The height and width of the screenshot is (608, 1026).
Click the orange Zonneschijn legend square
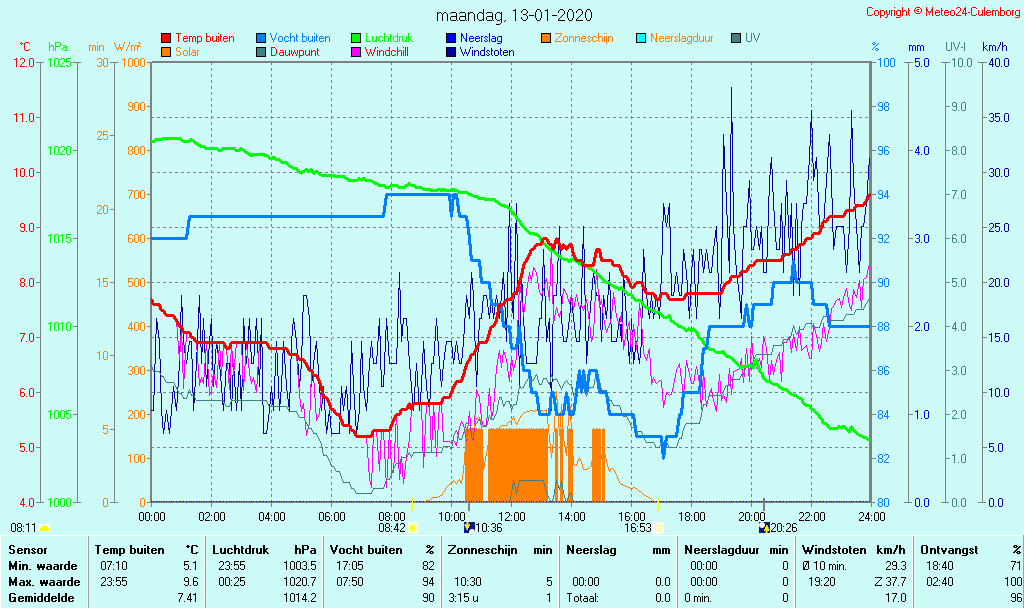(546, 38)
